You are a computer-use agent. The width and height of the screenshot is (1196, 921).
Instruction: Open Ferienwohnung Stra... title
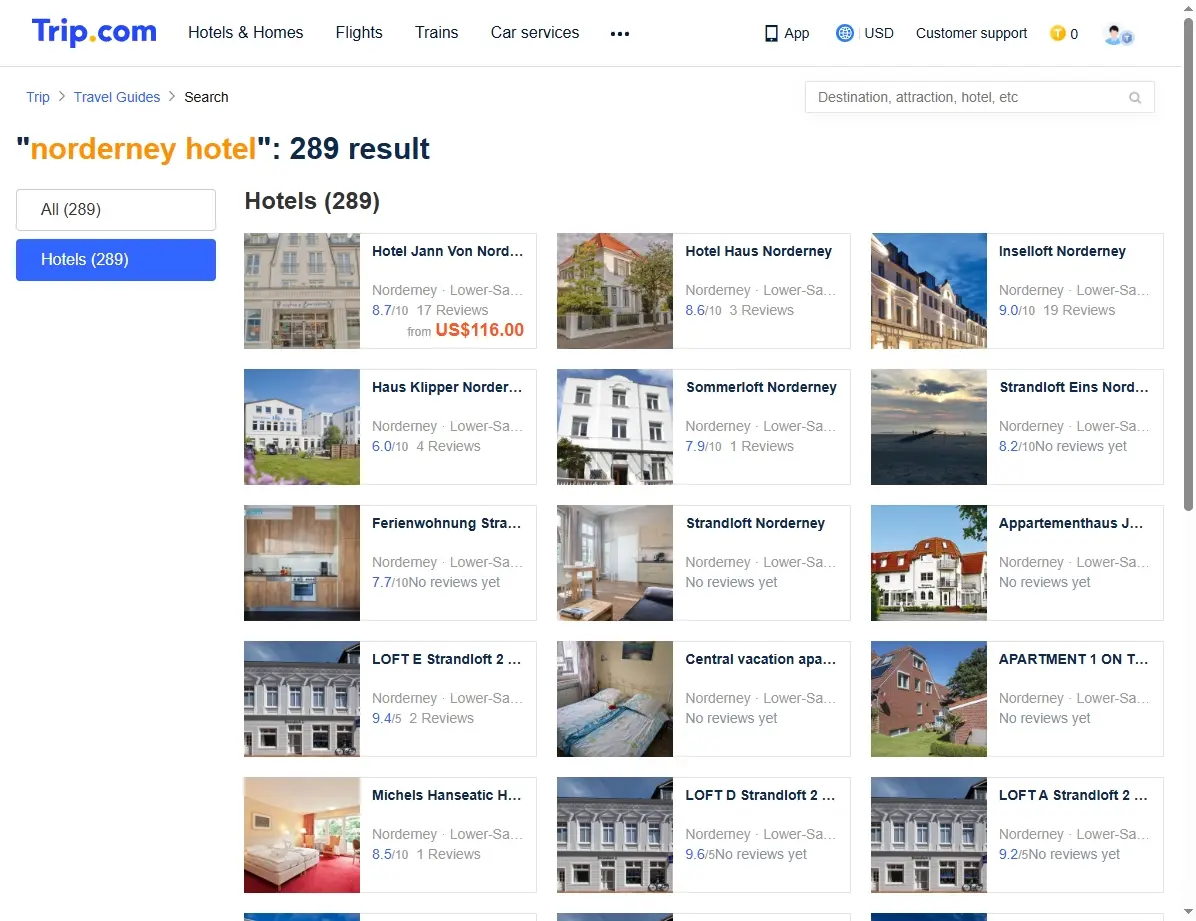[446, 523]
